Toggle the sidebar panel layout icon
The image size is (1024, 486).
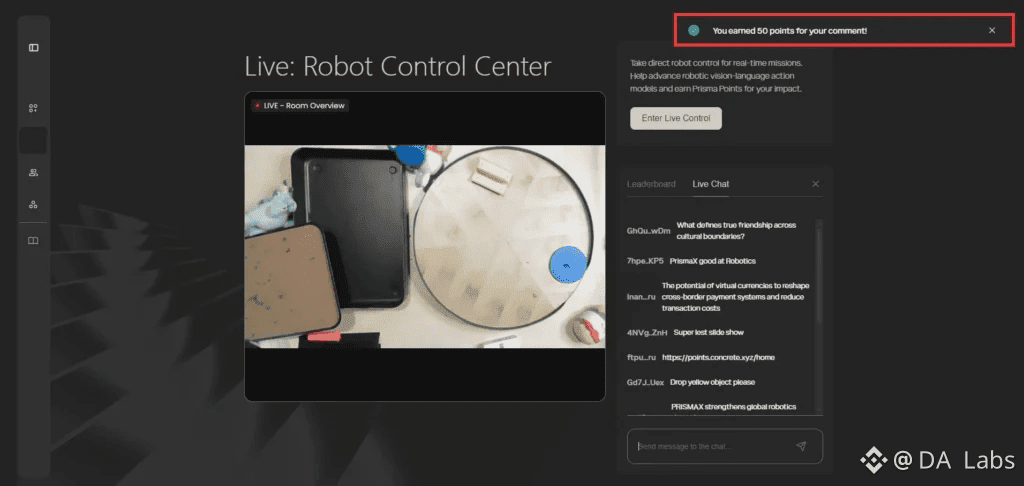[x=33, y=48]
